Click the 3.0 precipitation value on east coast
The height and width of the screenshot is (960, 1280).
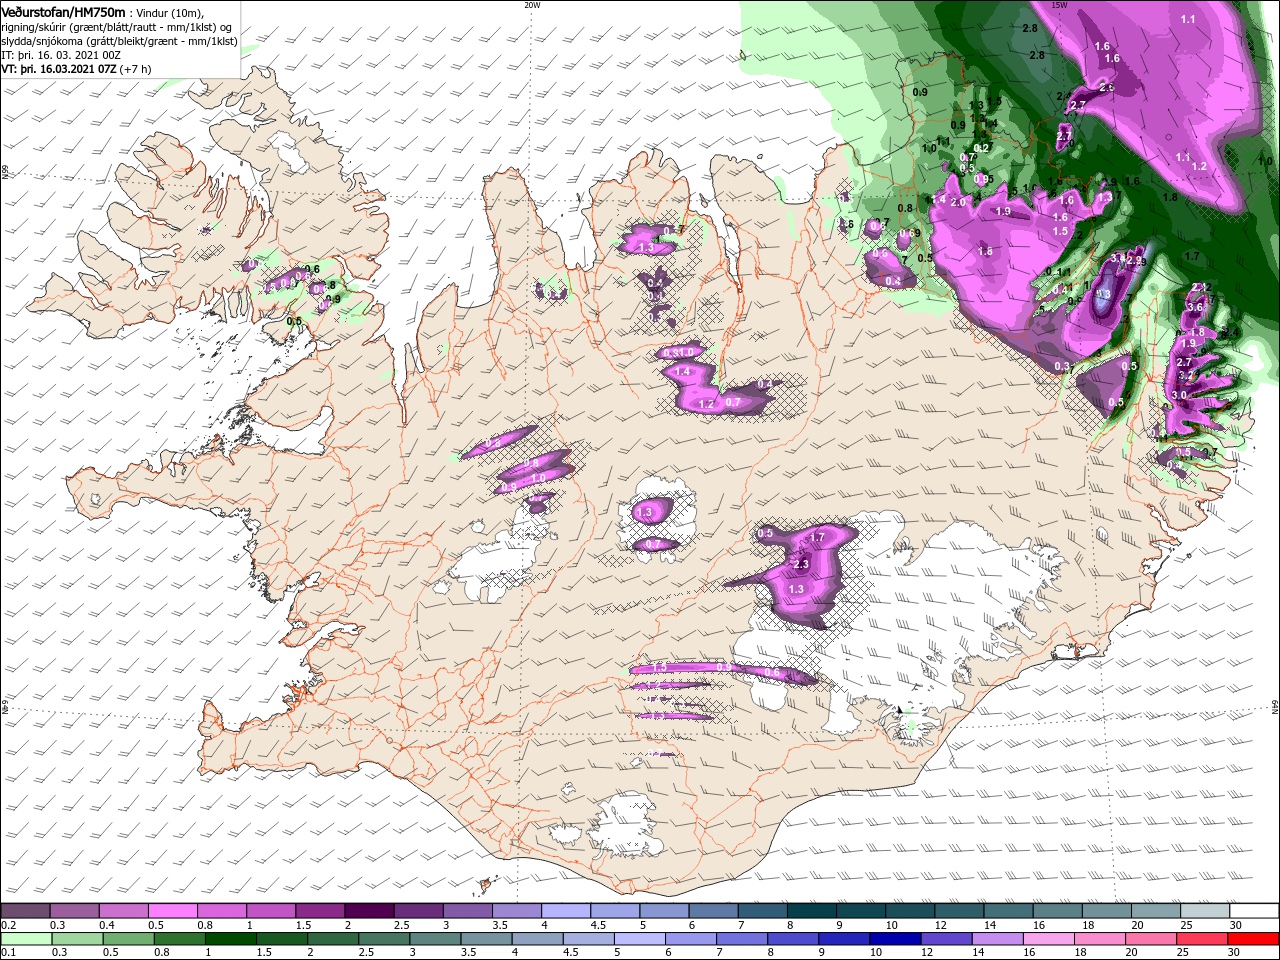pyautogui.click(x=1179, y=395)
